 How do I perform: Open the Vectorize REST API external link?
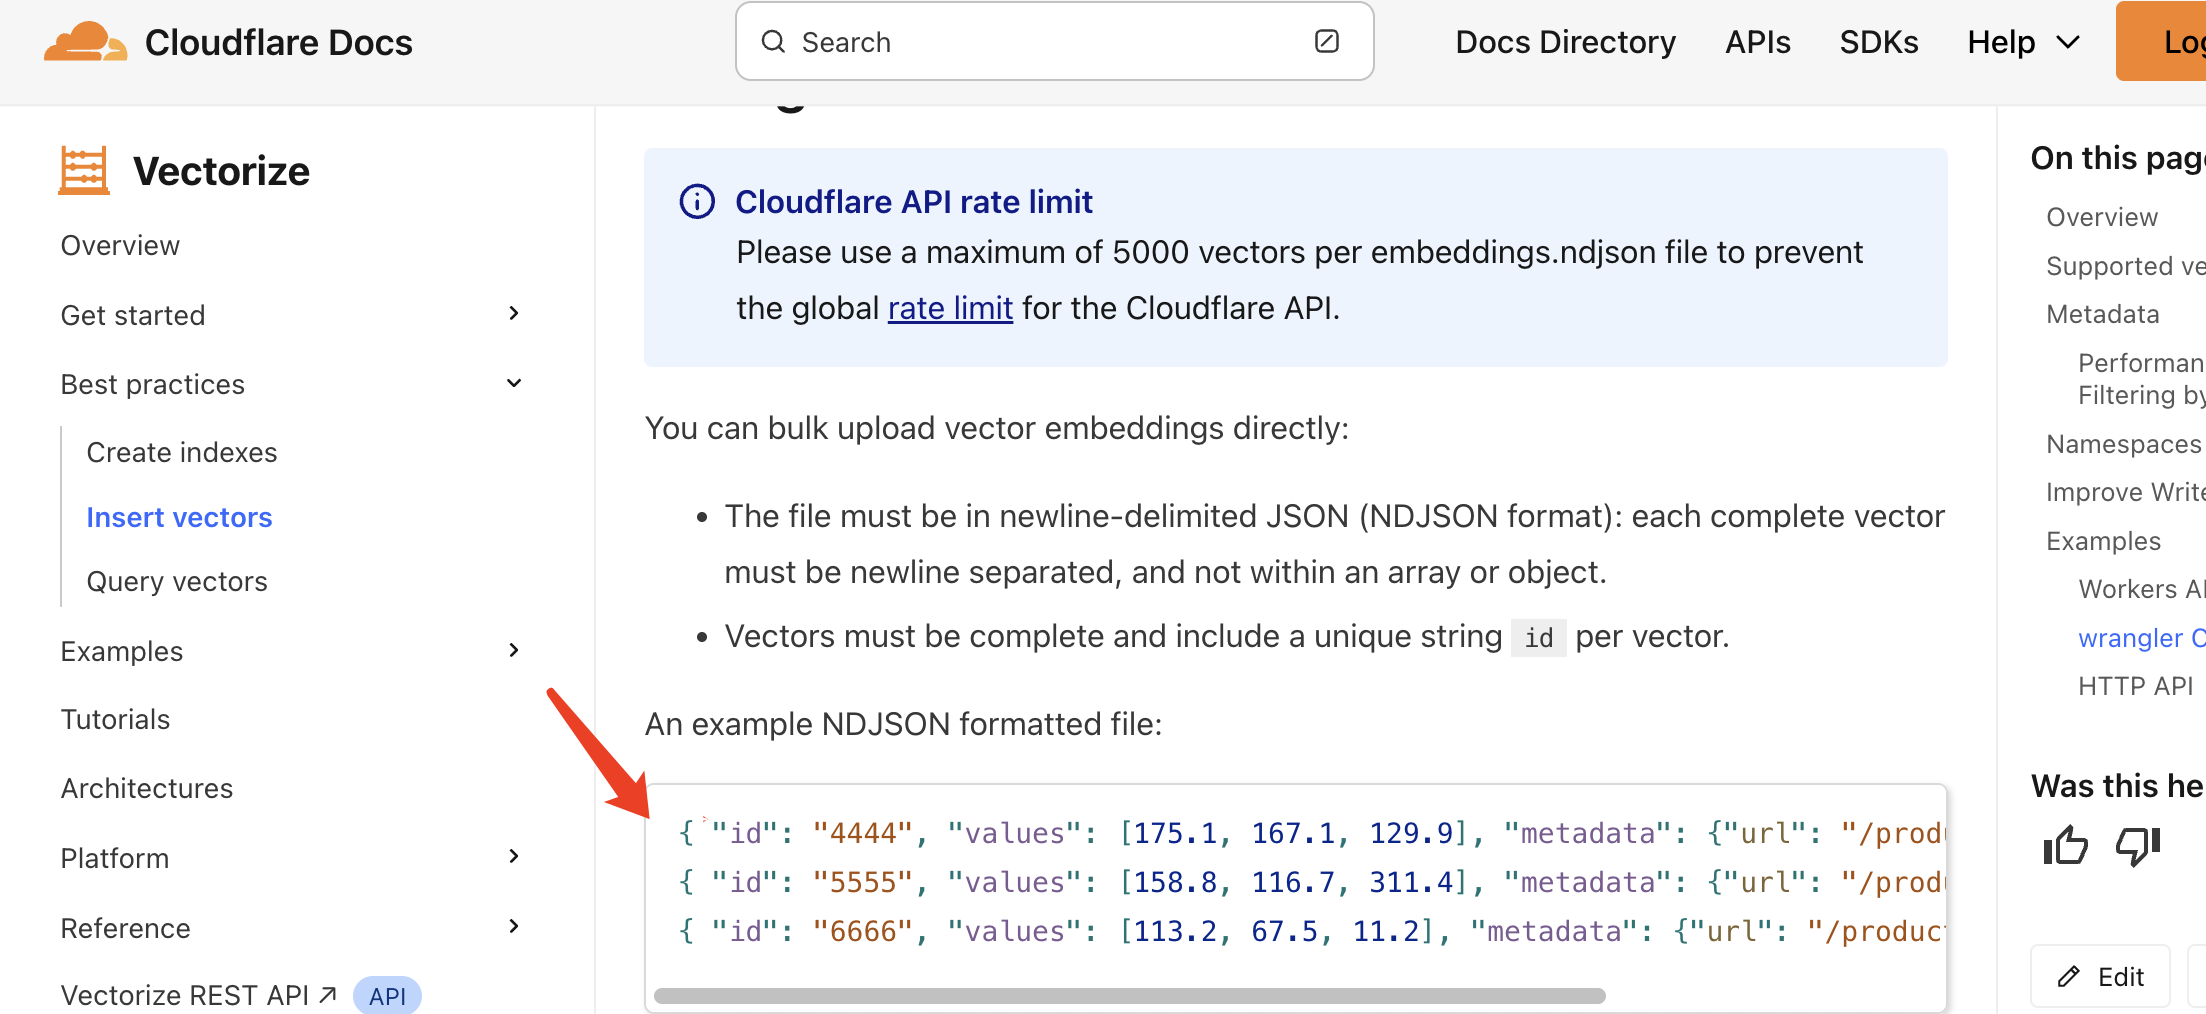pos(198,995)
